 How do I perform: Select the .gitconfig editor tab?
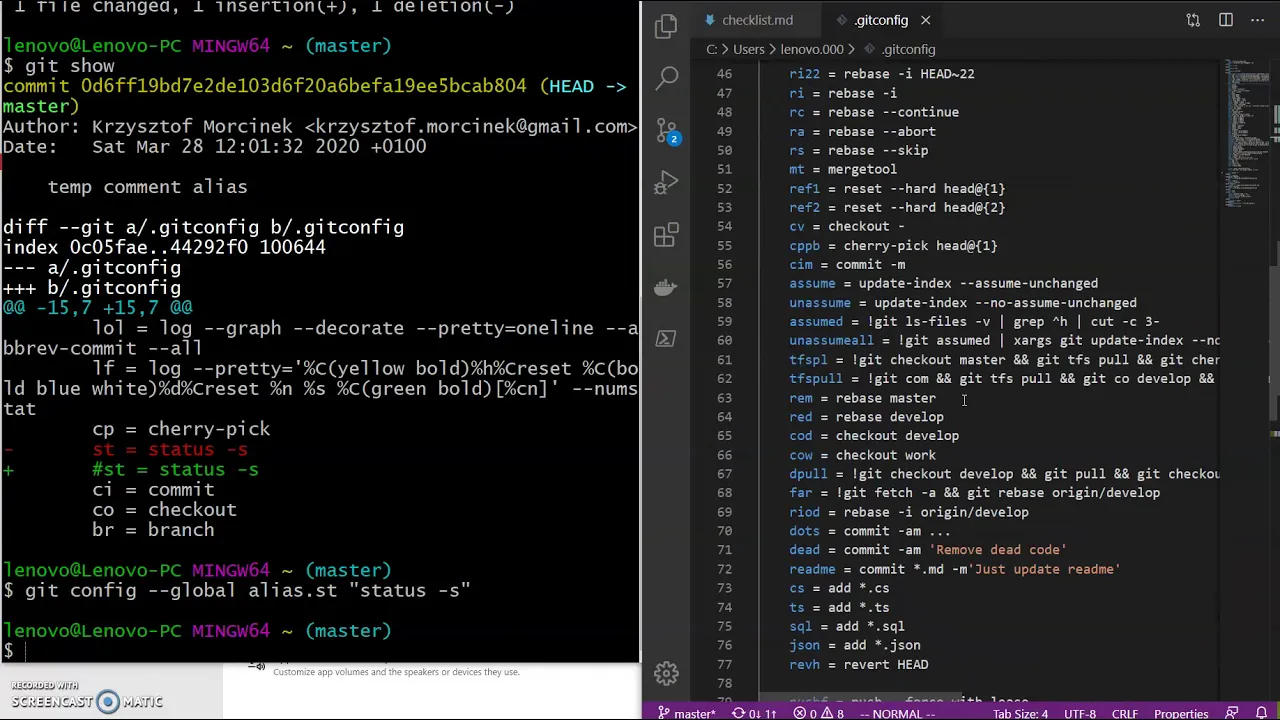pyautogui.click(x=880, y=20)
